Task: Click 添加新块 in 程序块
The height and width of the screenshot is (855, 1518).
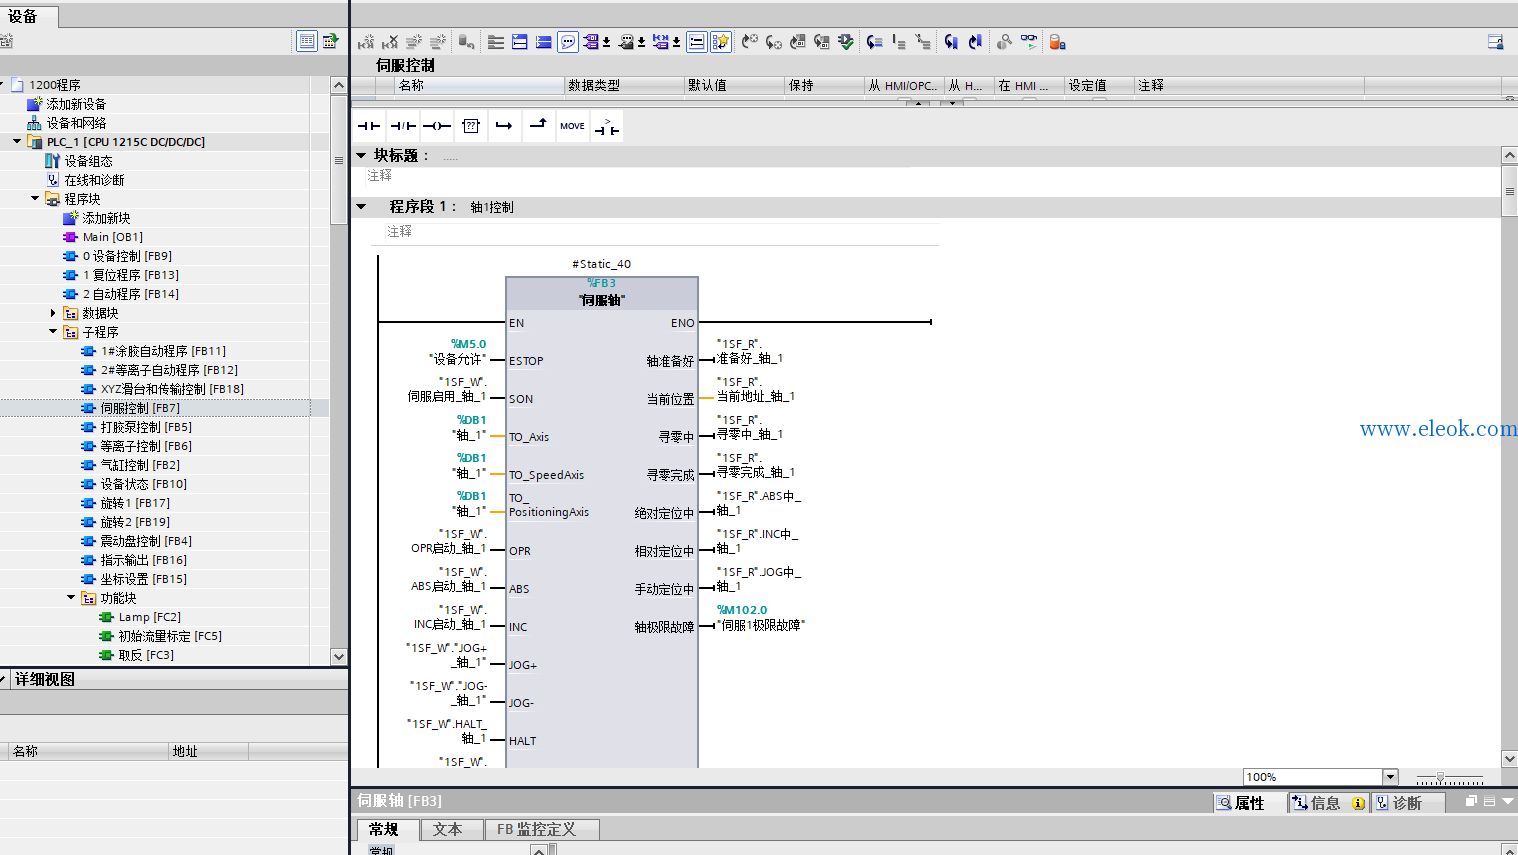Action: point(106,218)
